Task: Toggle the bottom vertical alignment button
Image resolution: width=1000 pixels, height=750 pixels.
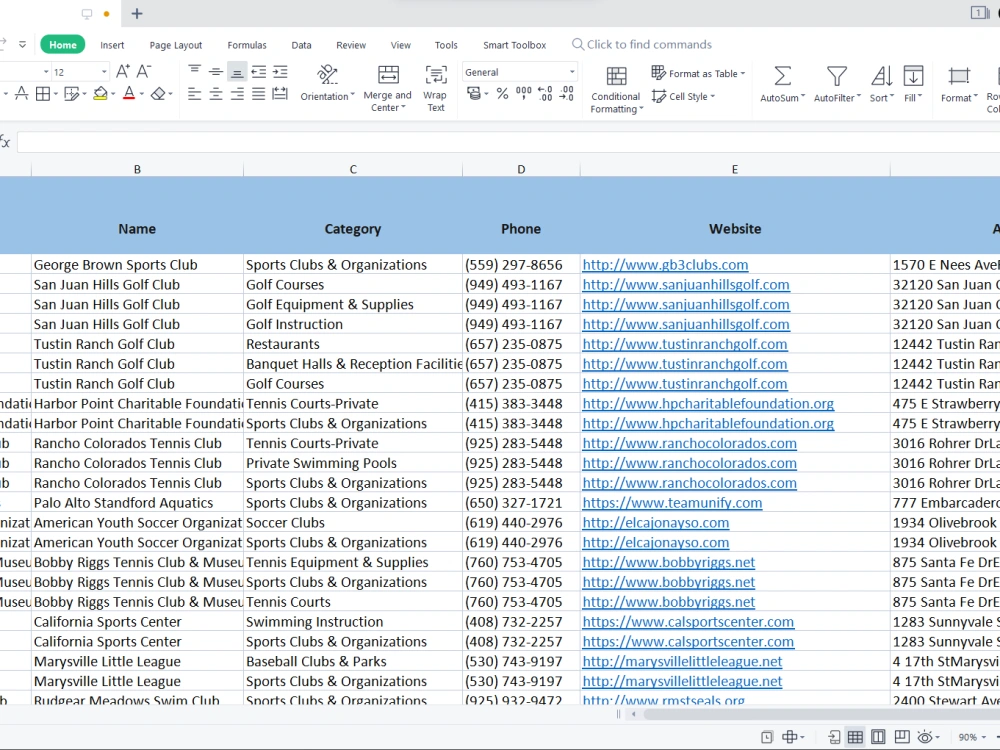Action: coord(237,71)
